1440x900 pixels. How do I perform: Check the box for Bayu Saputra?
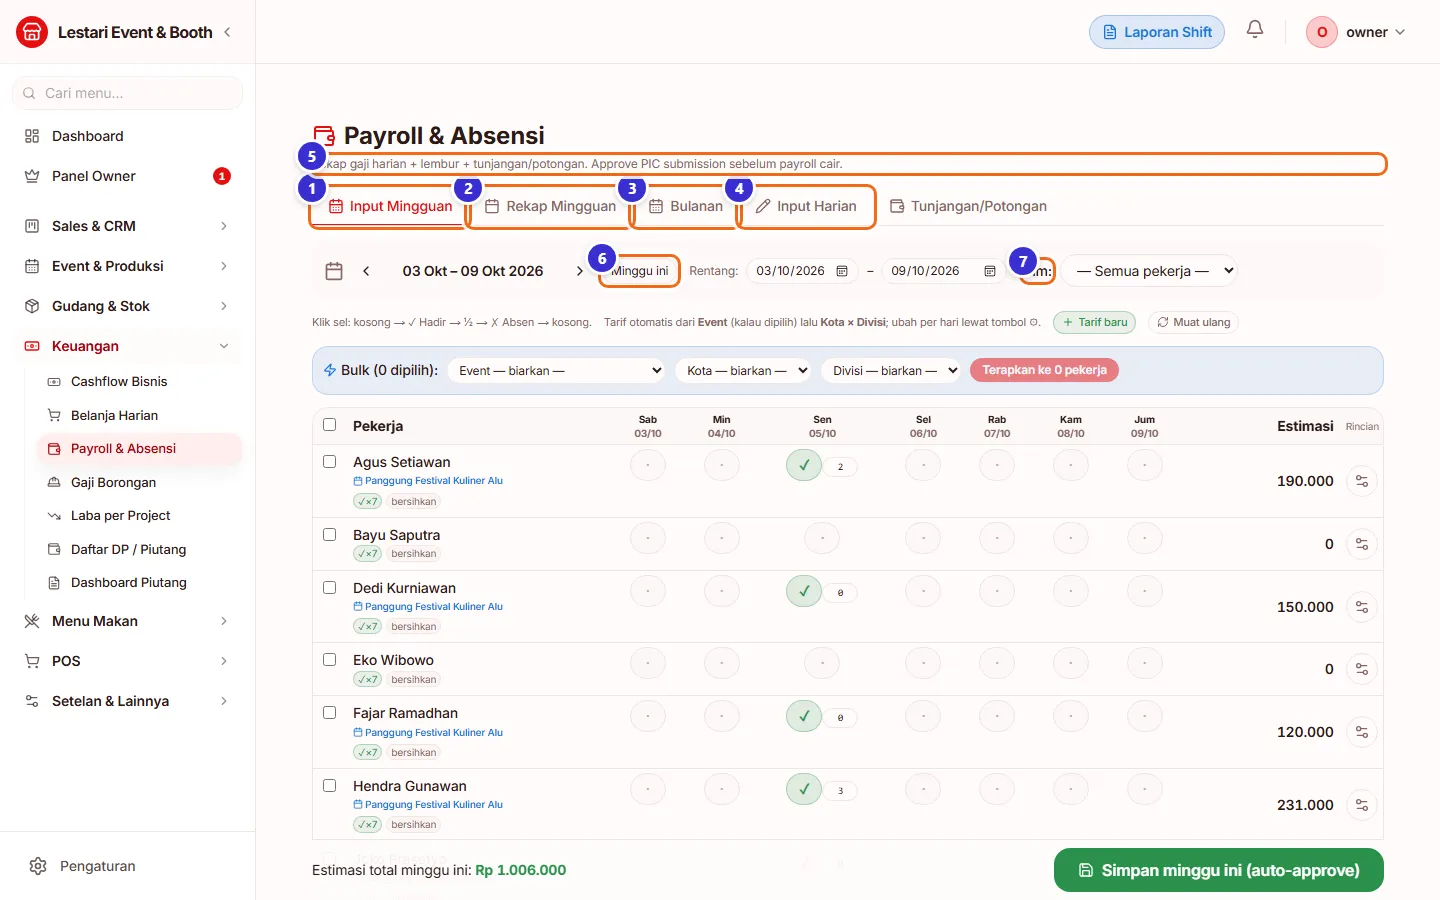[x=329, y=535]
